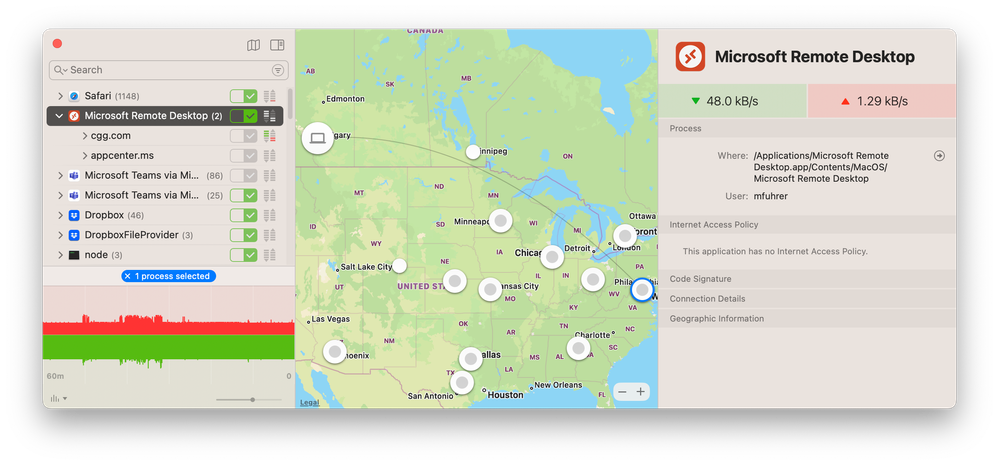The height and width of the screenshot is (465, 999).
Task: Adjust the traffic graph time slider
Action: 253,399
